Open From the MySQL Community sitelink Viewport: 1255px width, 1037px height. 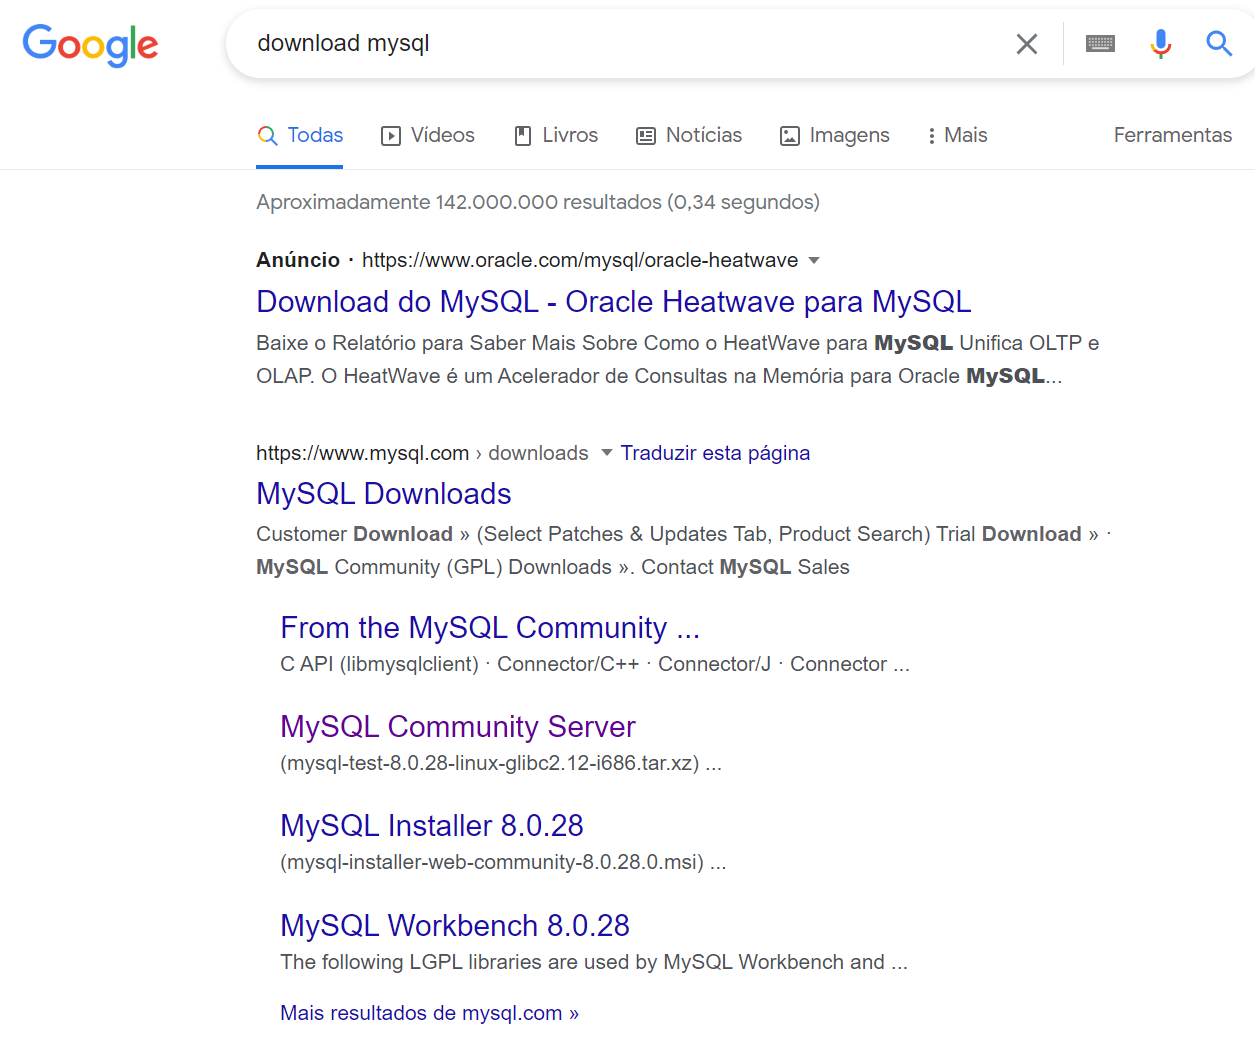[x=490, y=627]
